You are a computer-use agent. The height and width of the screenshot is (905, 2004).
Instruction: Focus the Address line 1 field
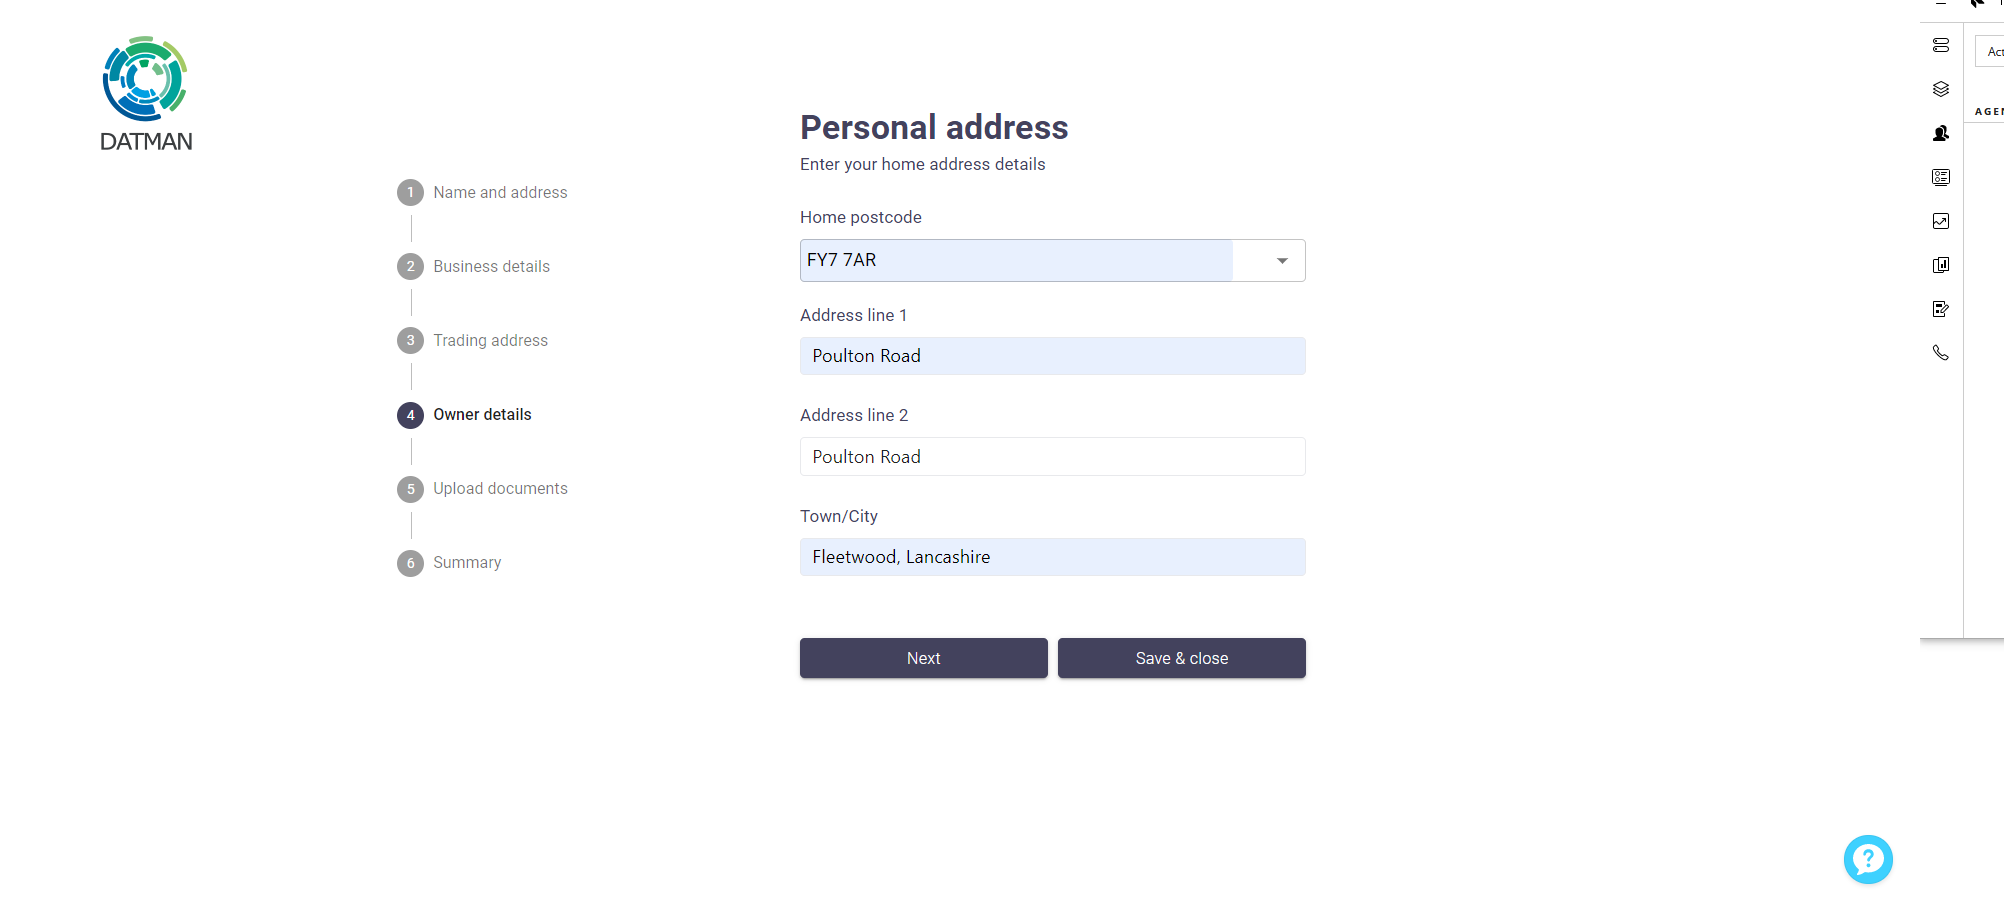[x=1053, y=356]
